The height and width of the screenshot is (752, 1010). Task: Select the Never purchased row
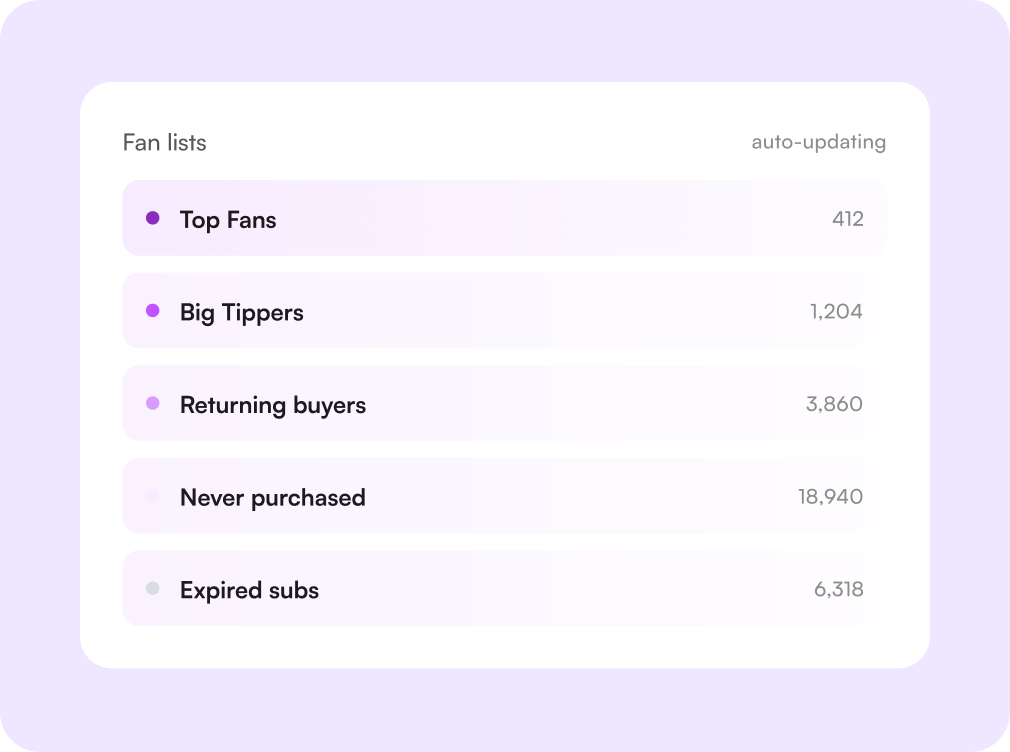click(505, 496)
